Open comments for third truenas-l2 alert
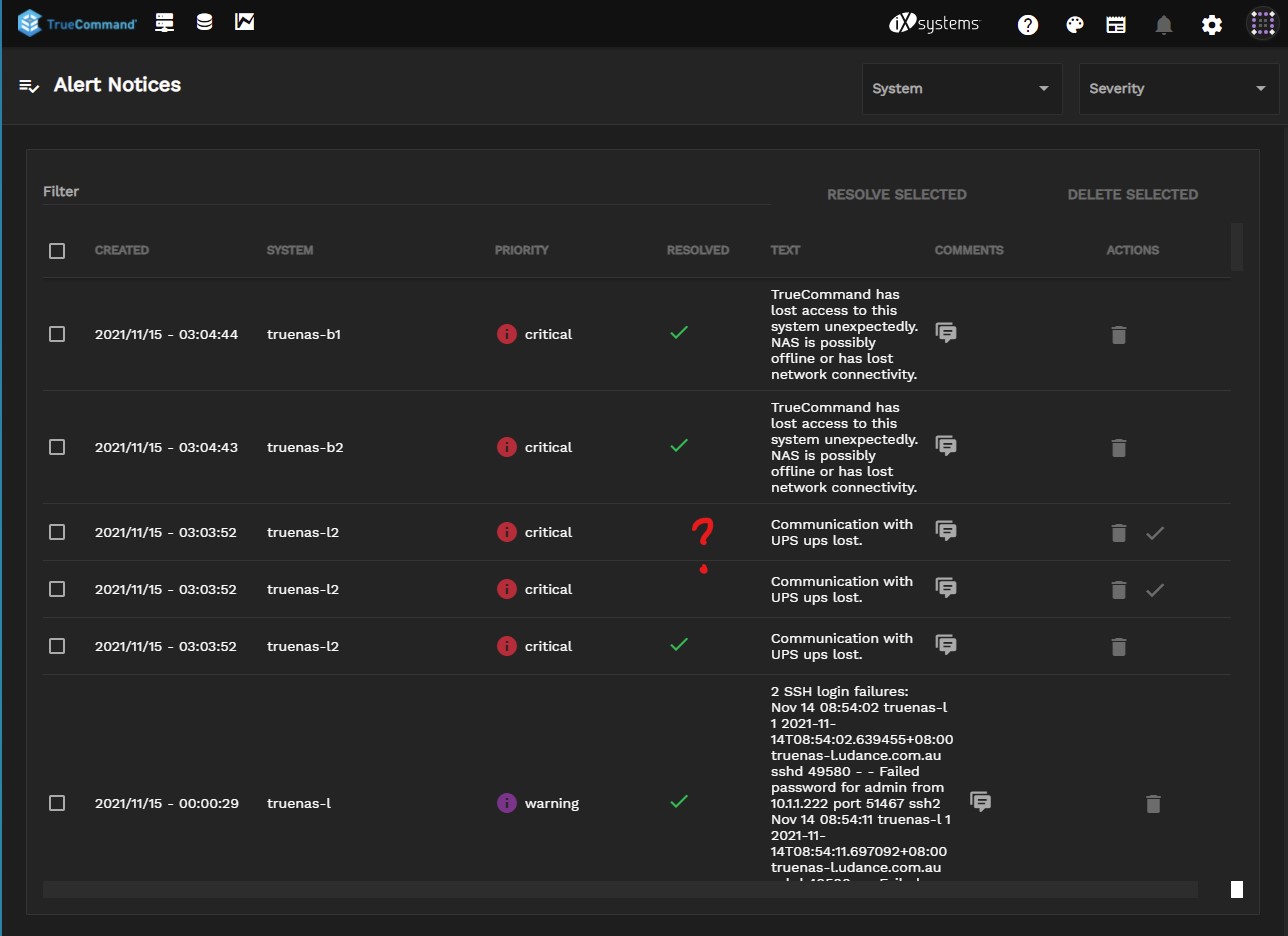1288x936 pixels. 946,645
